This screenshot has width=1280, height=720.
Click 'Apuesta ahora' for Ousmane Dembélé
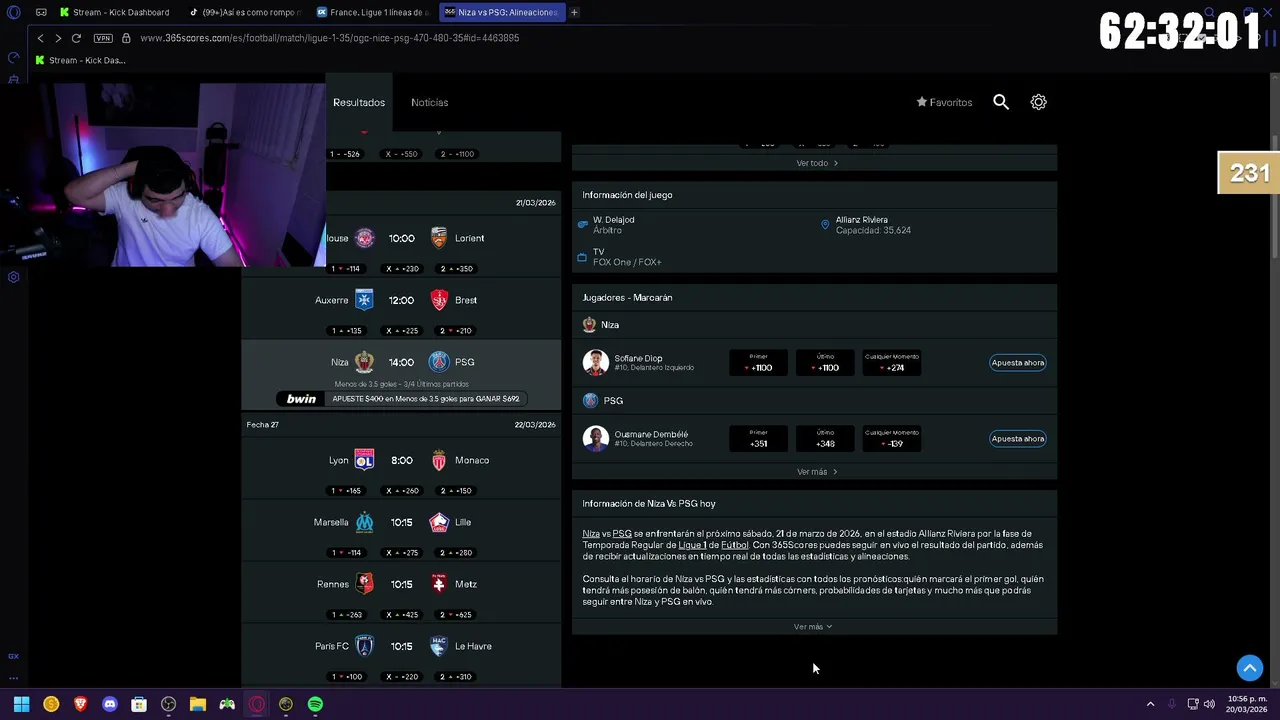pos(1018,439)
